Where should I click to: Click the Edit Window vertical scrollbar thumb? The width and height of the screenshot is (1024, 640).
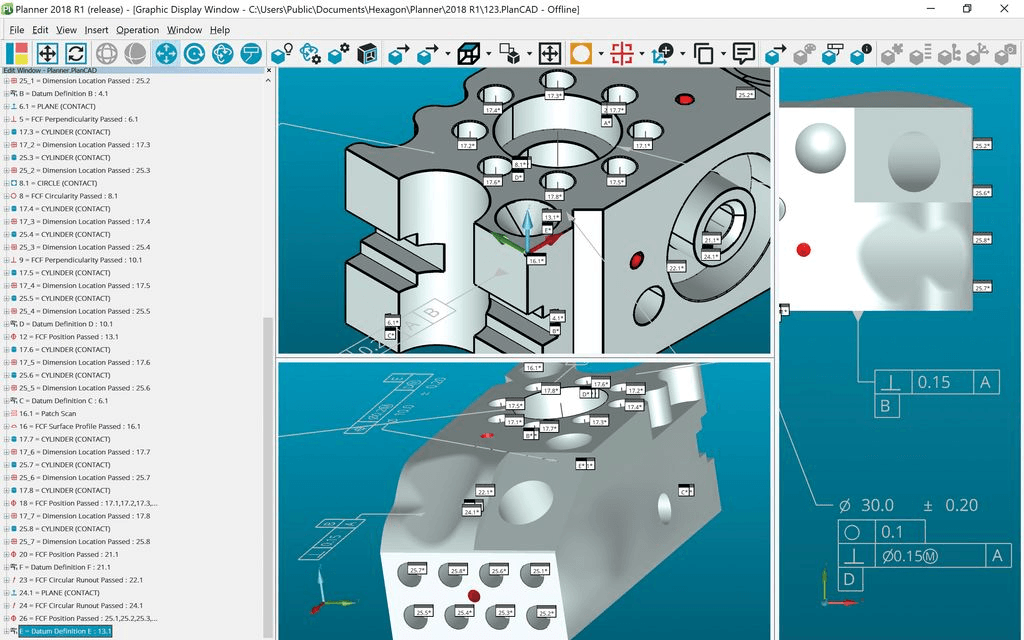268,477
